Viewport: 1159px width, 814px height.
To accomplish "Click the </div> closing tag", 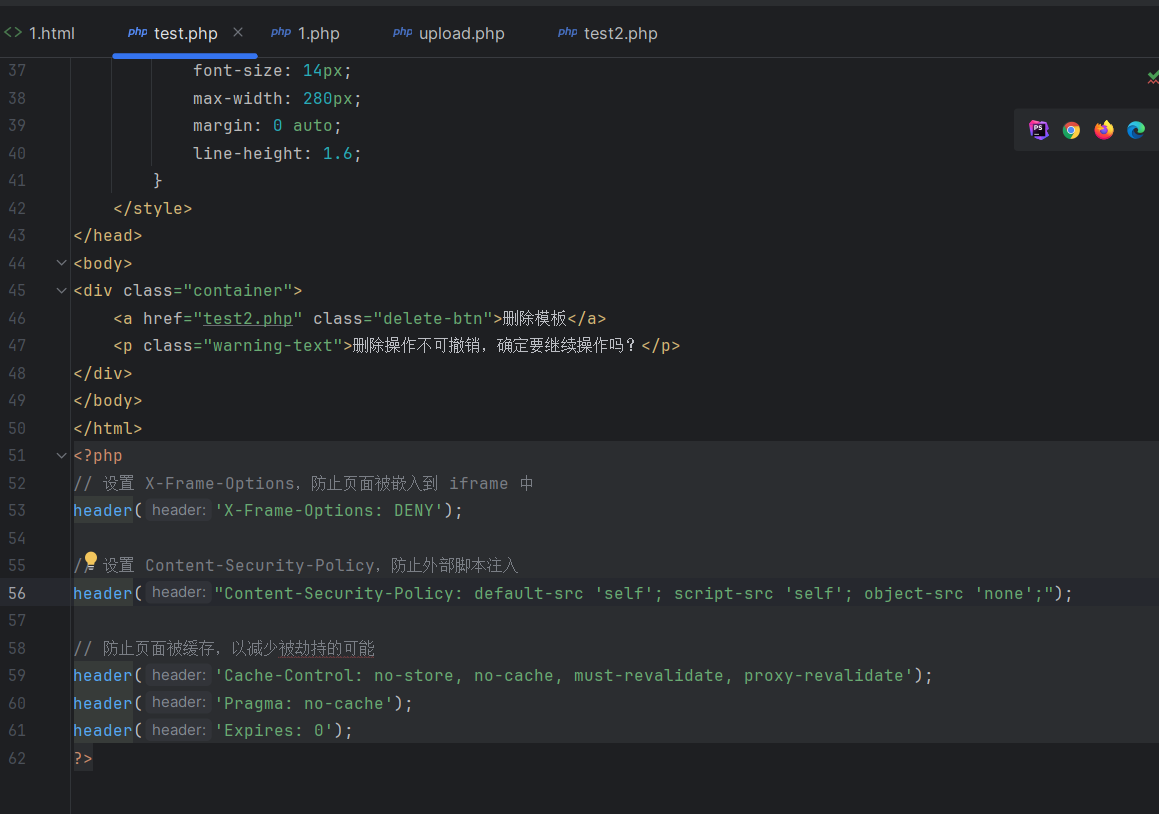I will [103, 373].
